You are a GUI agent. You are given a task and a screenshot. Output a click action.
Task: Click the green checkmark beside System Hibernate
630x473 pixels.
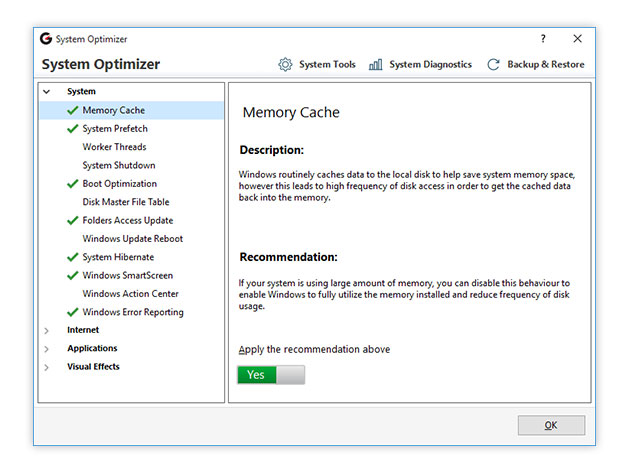click(x=73, y=257)
